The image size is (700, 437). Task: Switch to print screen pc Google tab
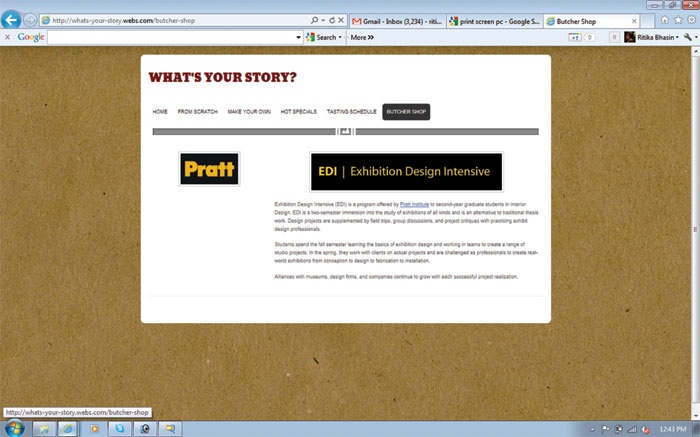[495, 21]
